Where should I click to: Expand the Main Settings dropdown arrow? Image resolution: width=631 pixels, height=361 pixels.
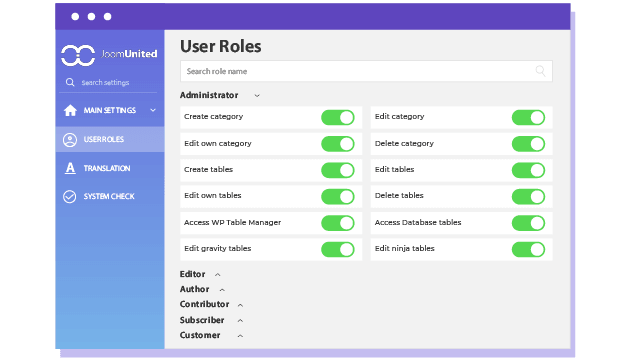click(153, 110)
